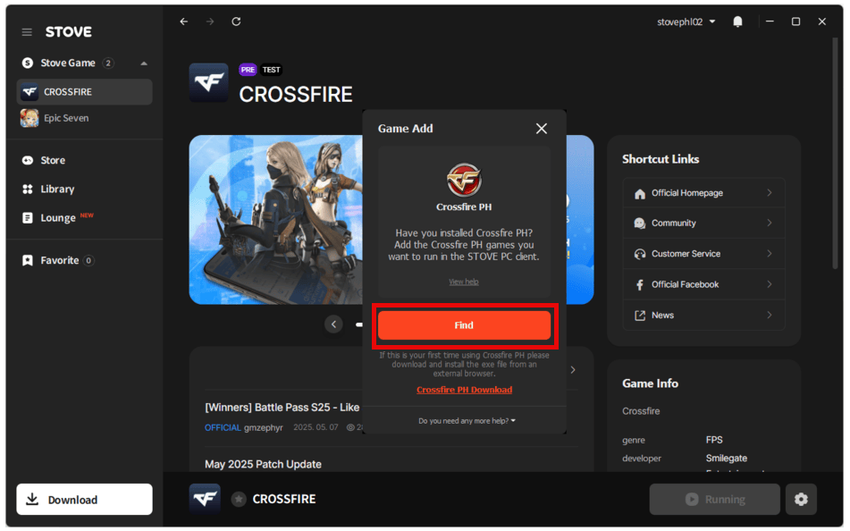Open the Favorite list

tap(60, 261)
